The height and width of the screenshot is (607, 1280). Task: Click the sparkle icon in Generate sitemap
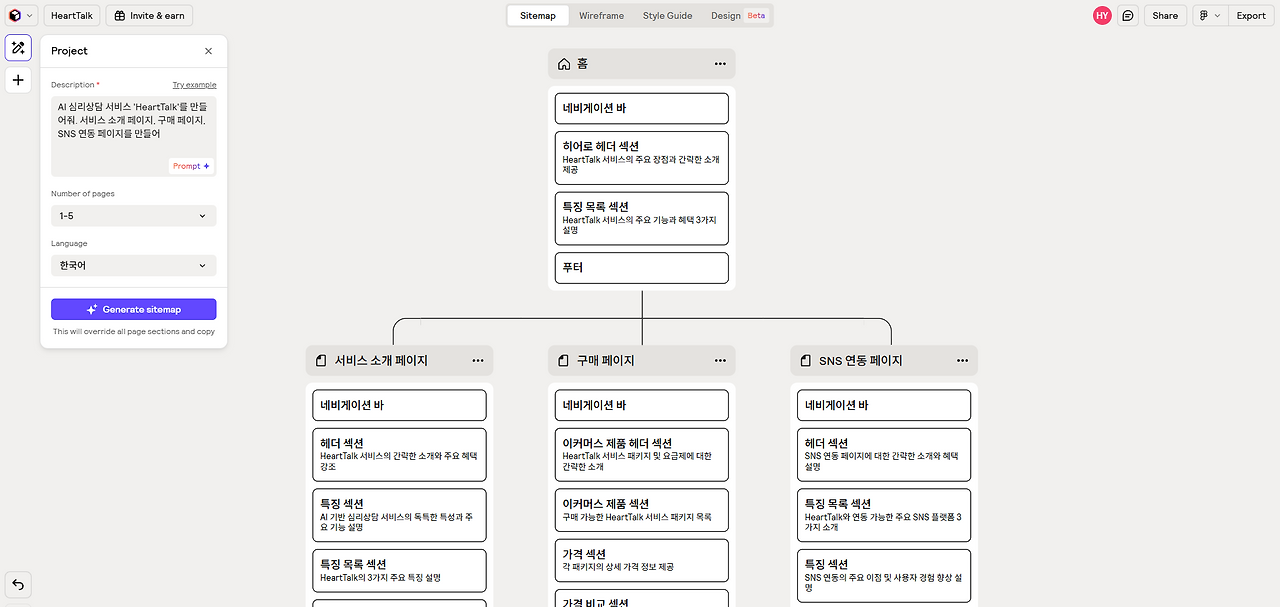92,310
